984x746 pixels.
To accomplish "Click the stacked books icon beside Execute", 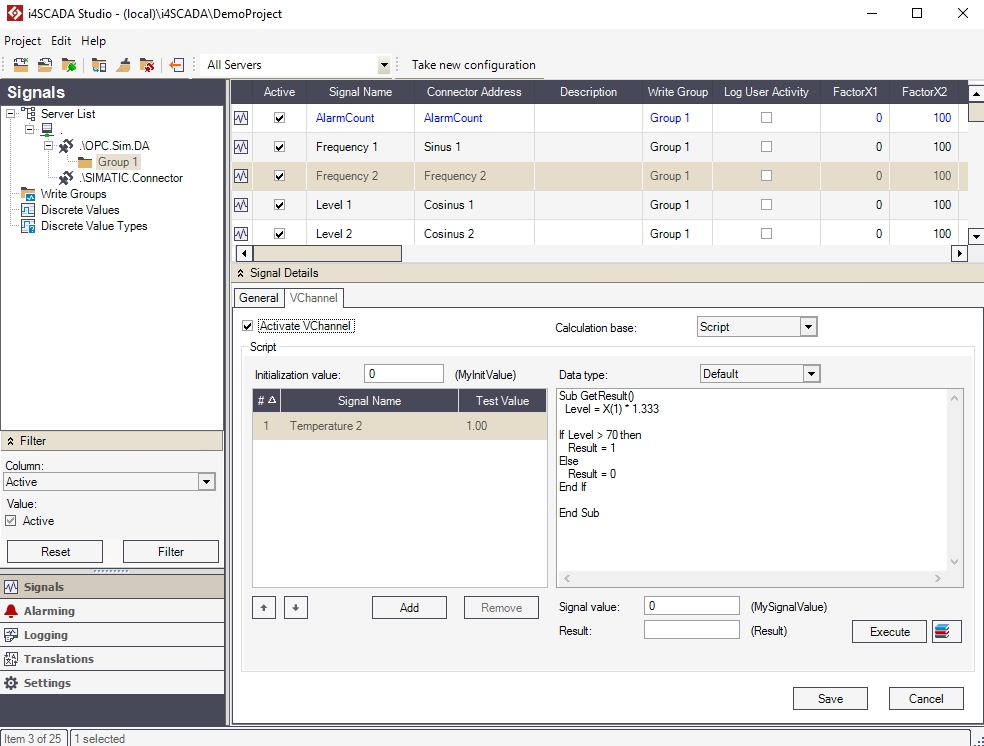I will pos(946,631).
